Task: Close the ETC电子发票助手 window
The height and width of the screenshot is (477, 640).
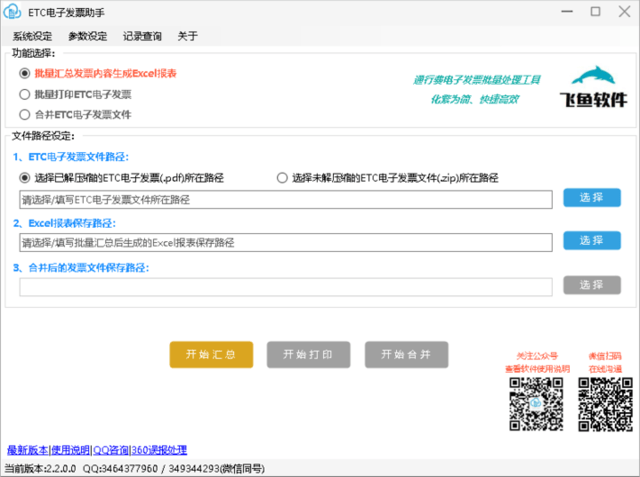Action: (624, 12)
